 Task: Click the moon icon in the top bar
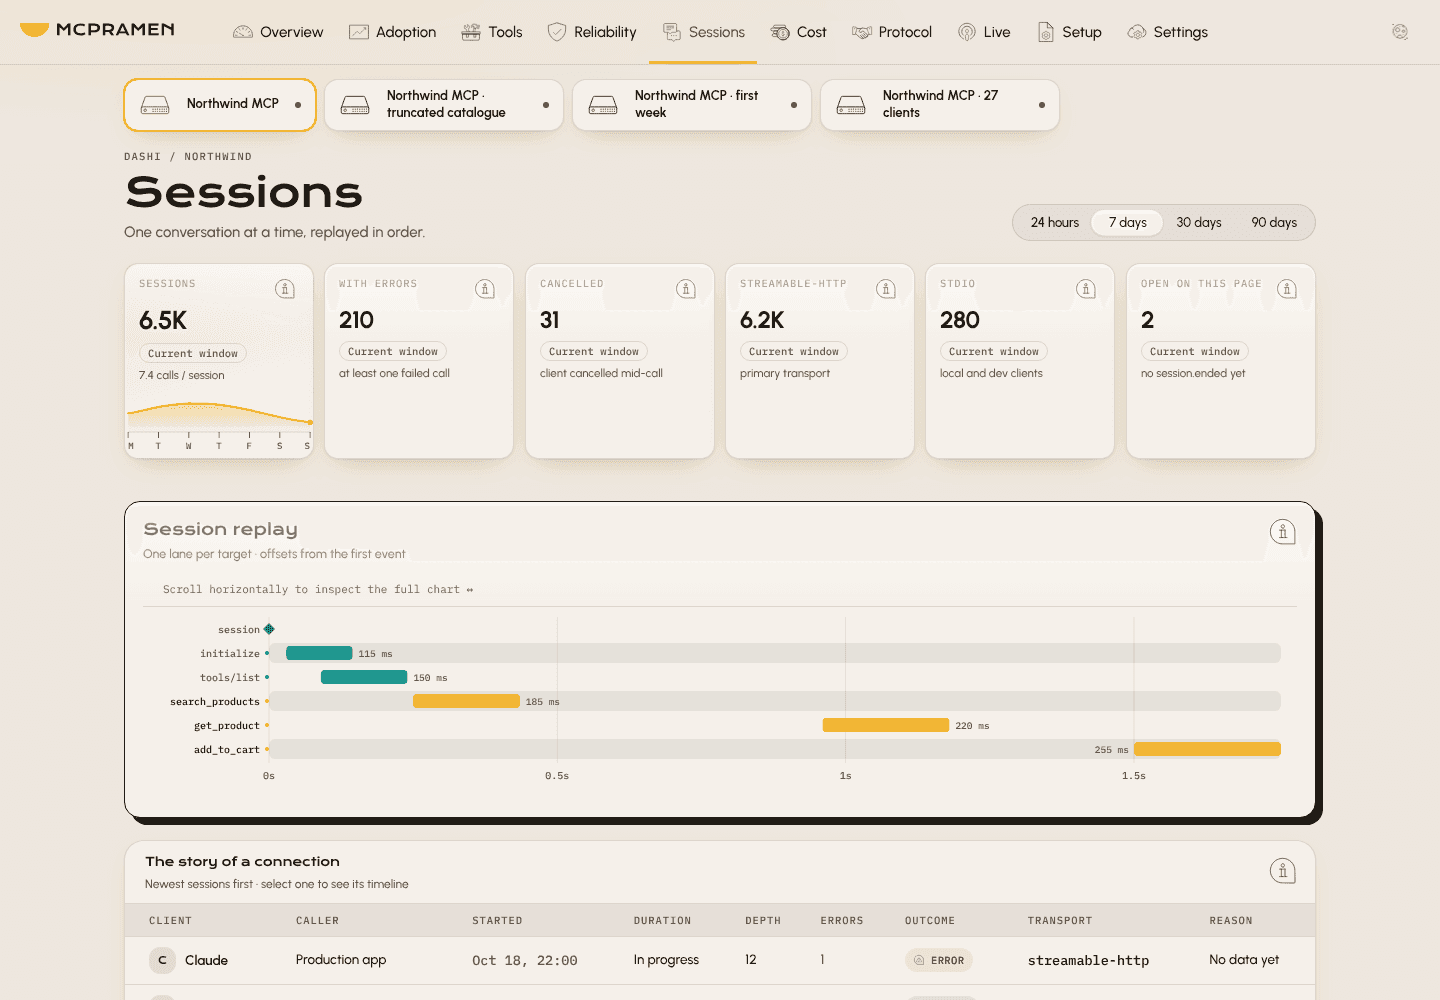(1400, 32)
